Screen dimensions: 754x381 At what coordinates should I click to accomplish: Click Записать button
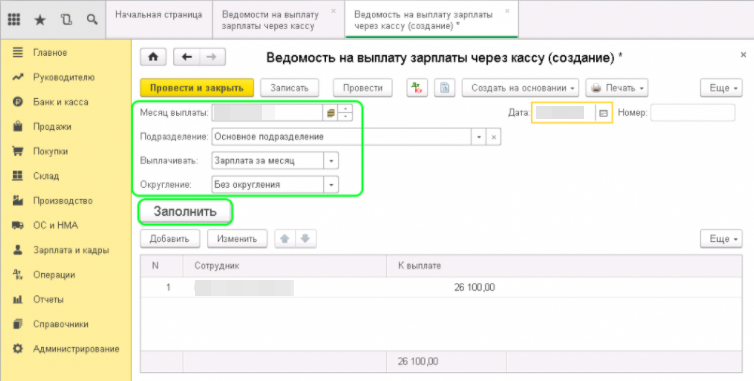coord(289,88)
